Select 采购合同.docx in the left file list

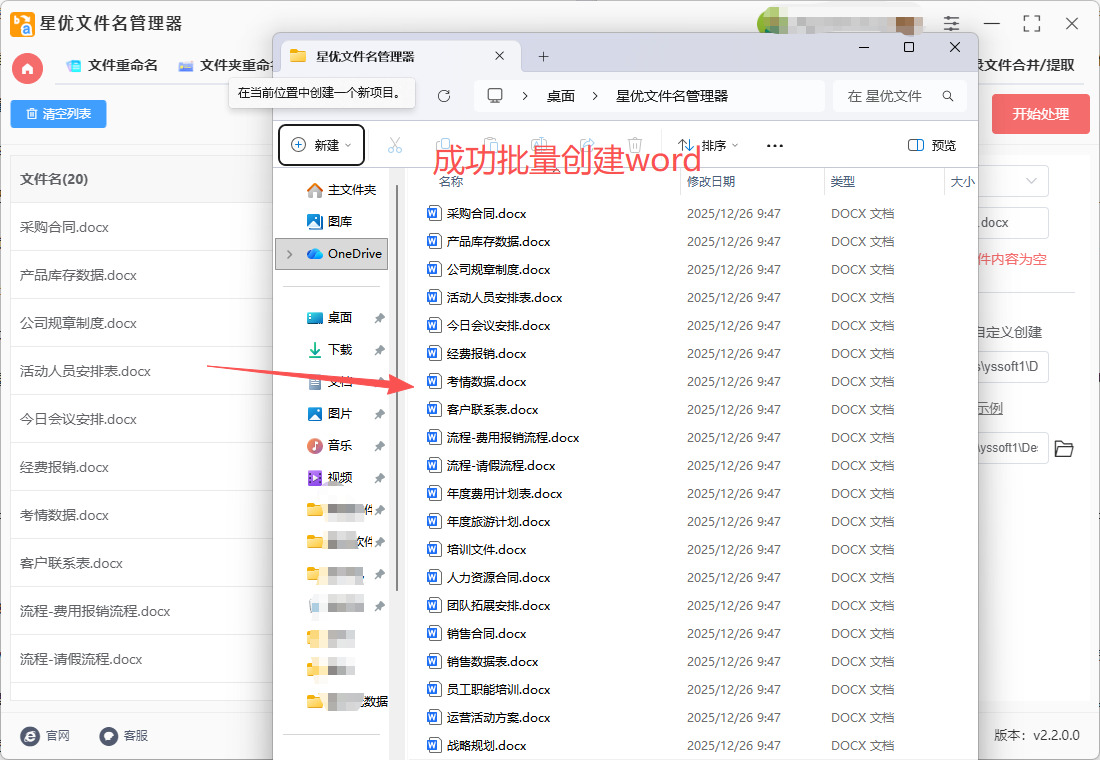pyautogui.click(x=142, y=227)
